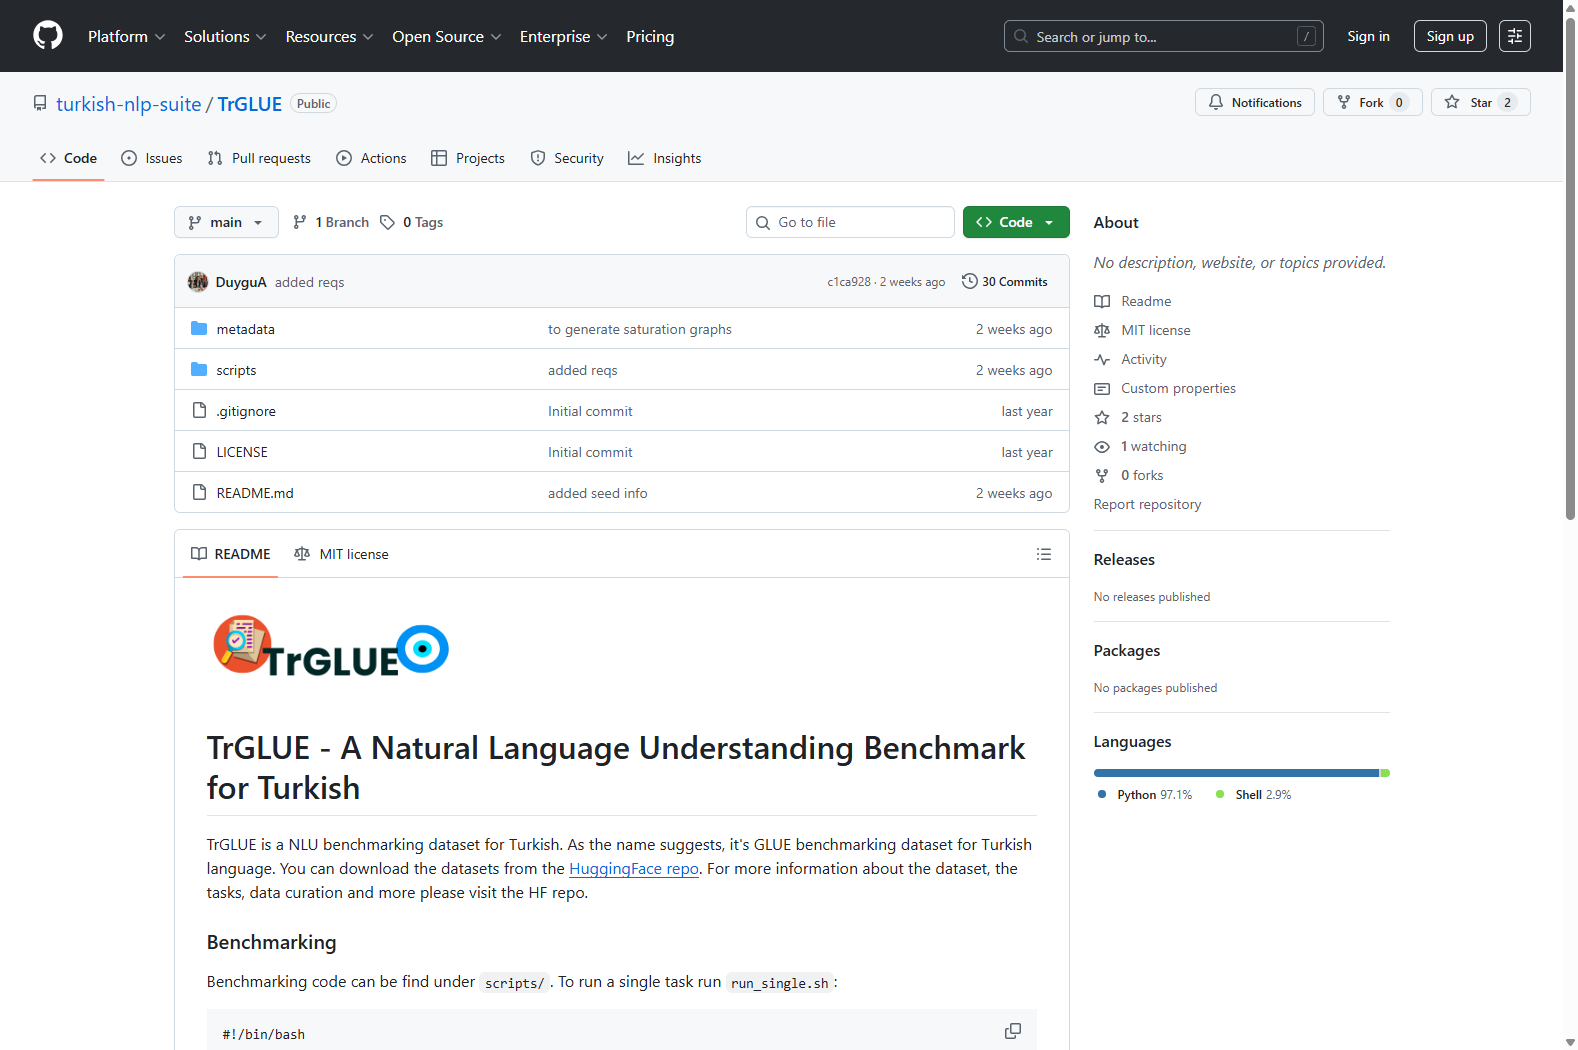Viewport: 1578px width, 1050px height.
Task: Click DuyguA's avatar thumbnail
Action: tap(198, 282)
